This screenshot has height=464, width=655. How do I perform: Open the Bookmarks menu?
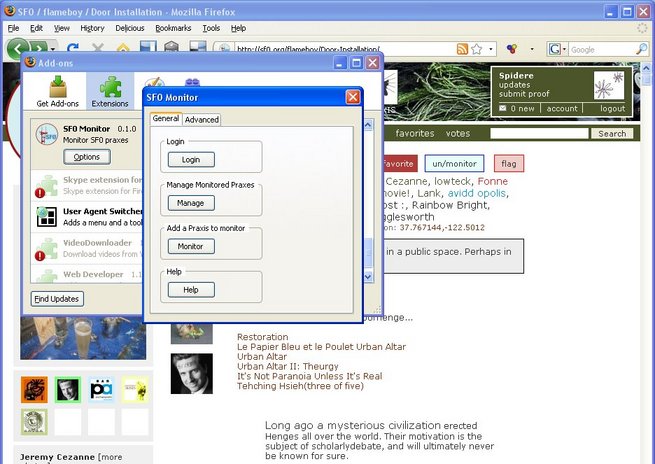tap(173, 28)
